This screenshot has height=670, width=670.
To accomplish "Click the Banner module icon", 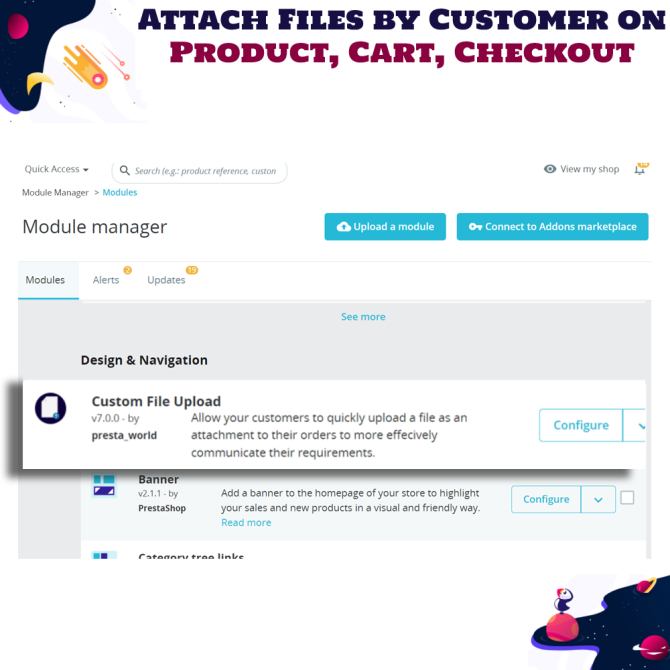I will (x=104, y=486).
